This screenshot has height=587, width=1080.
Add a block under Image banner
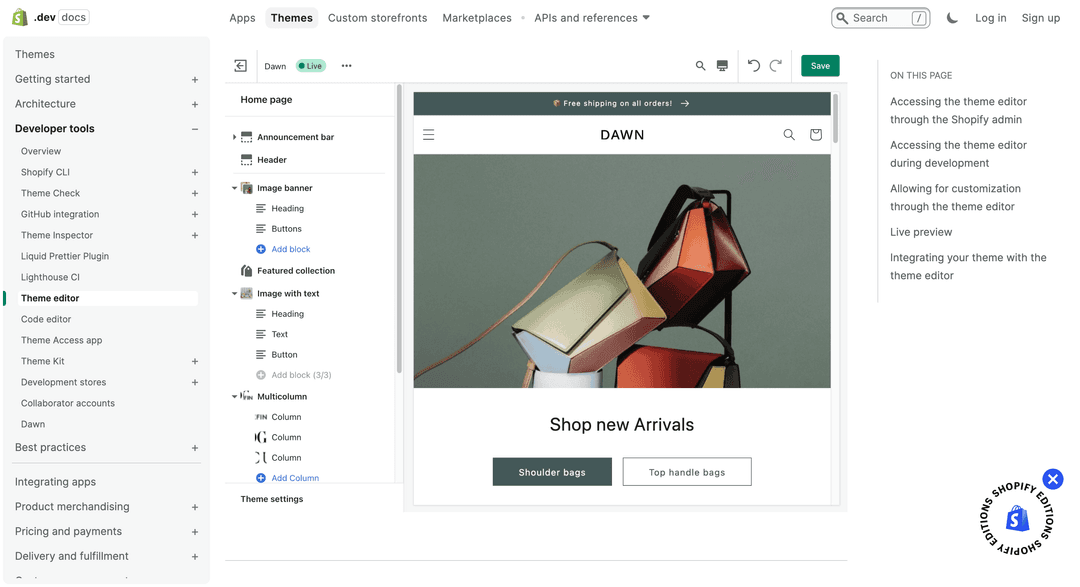tap(285, 248)
